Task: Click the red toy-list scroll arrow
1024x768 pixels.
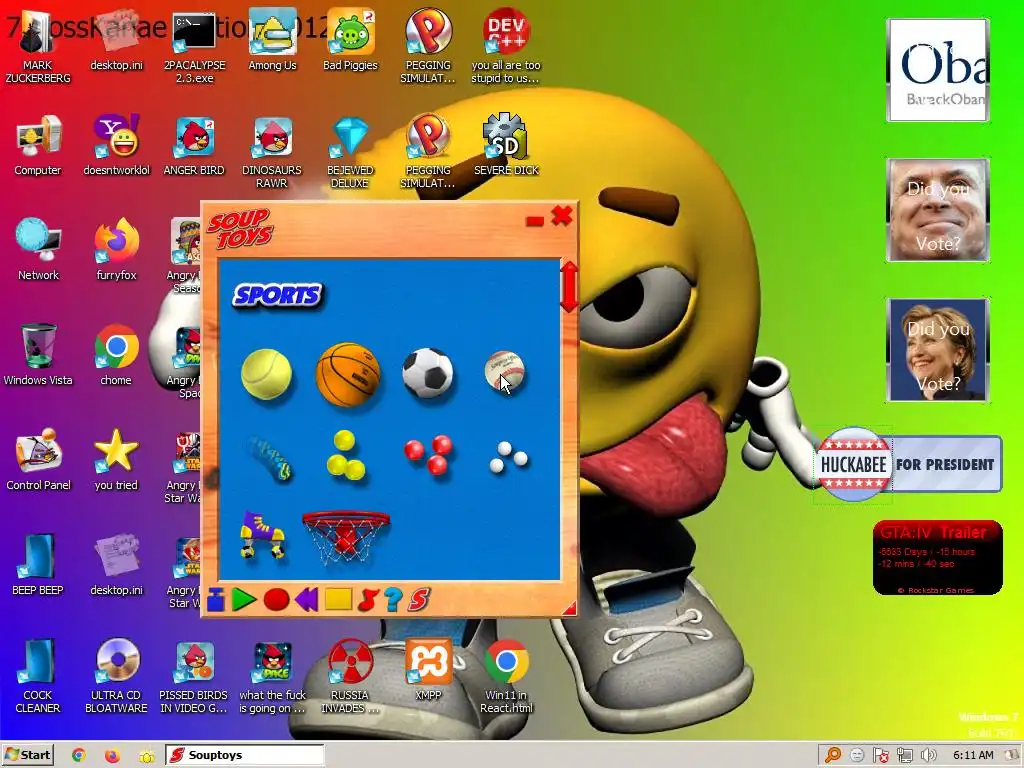Action: tap(569, 287)
